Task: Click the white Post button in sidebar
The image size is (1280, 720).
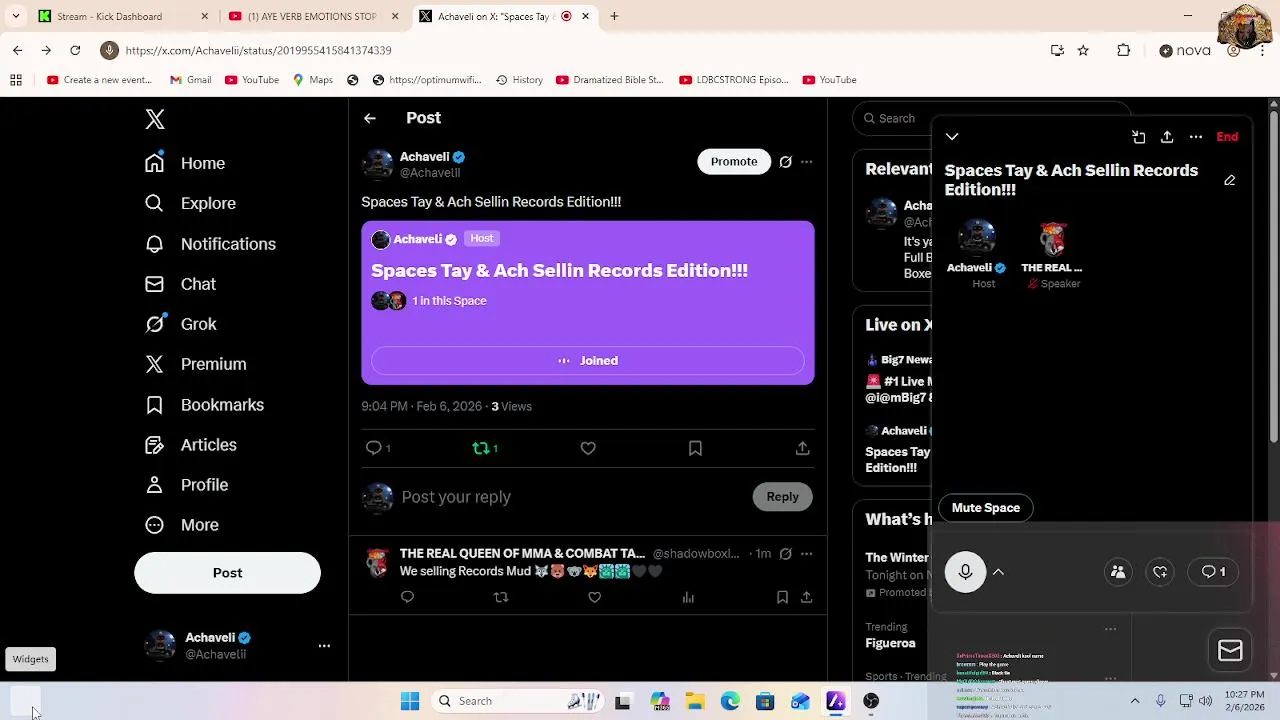Action: (227, 573)
